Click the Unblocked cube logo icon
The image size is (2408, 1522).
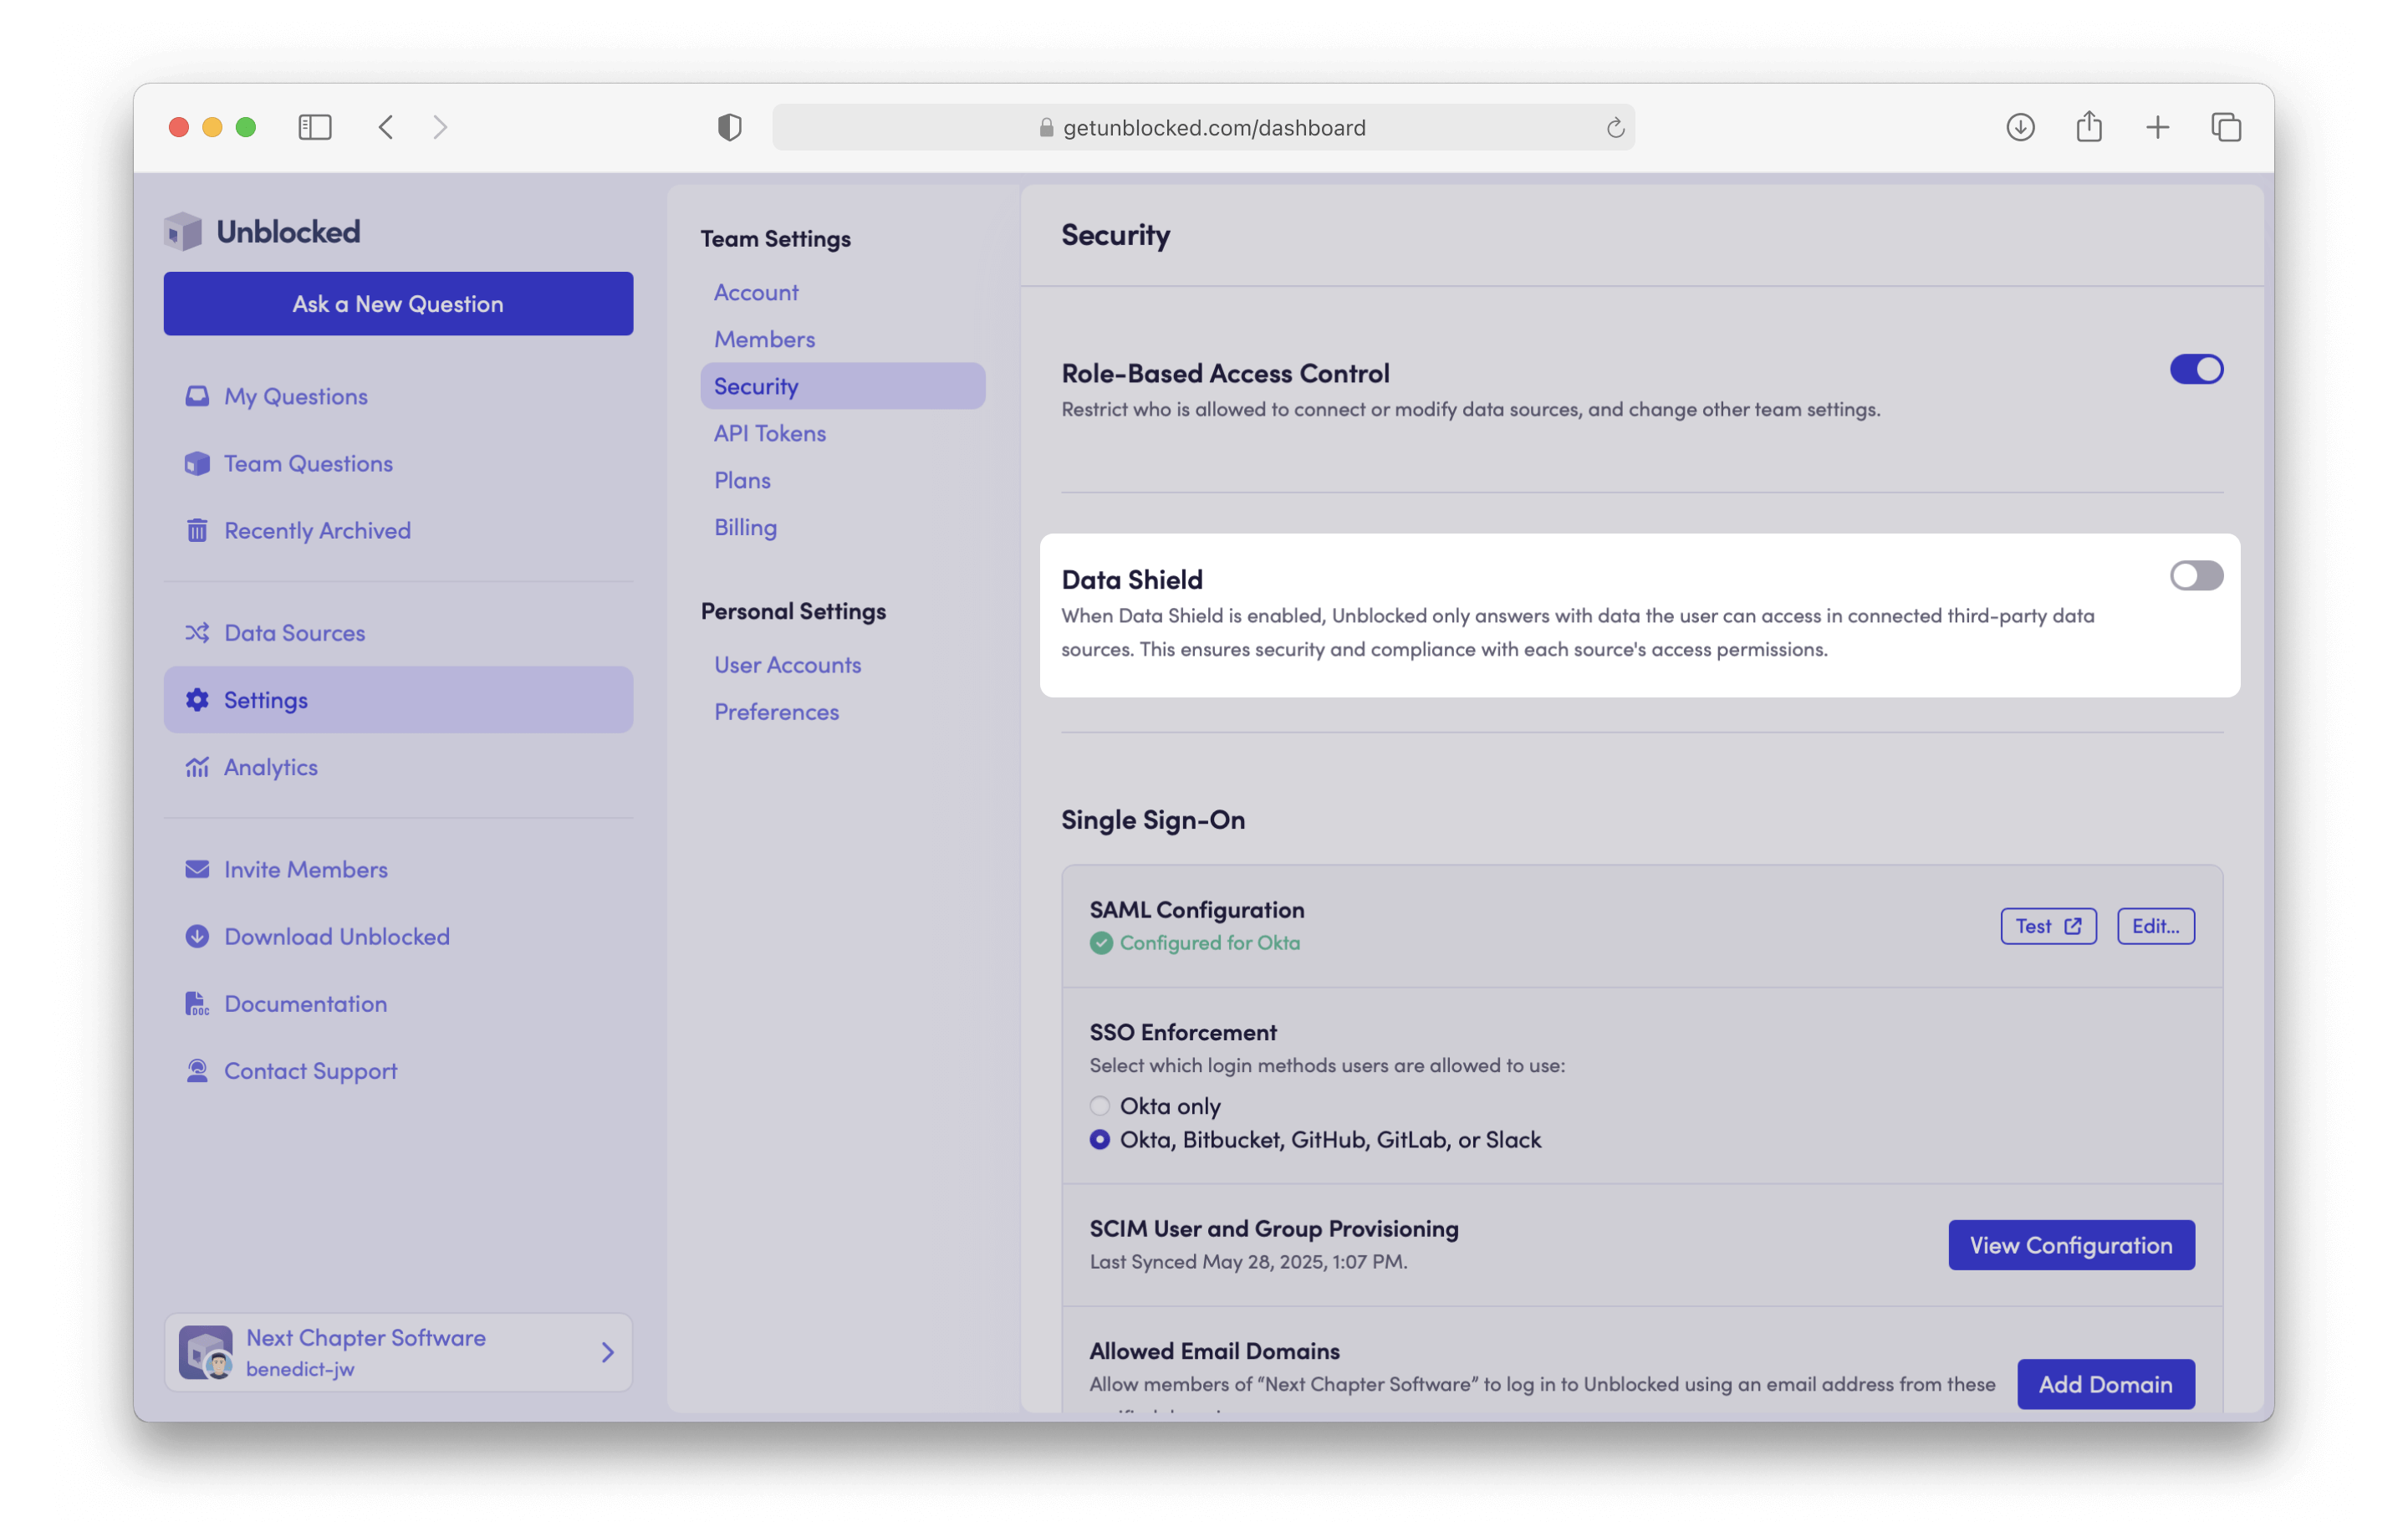pyautogui.click(x=183, y=231)
